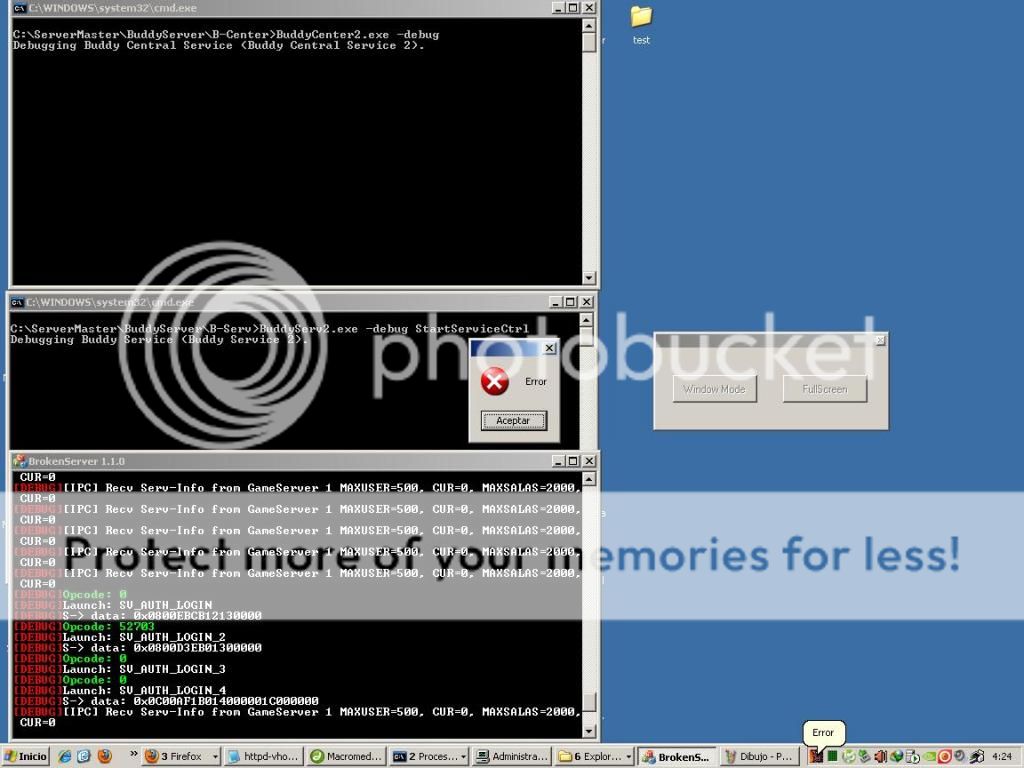Image resolution: width=1024 pixels, height=768 pixels.
Task: Launch Firefox from the quick launch bar
Action: tap(104, 757)
